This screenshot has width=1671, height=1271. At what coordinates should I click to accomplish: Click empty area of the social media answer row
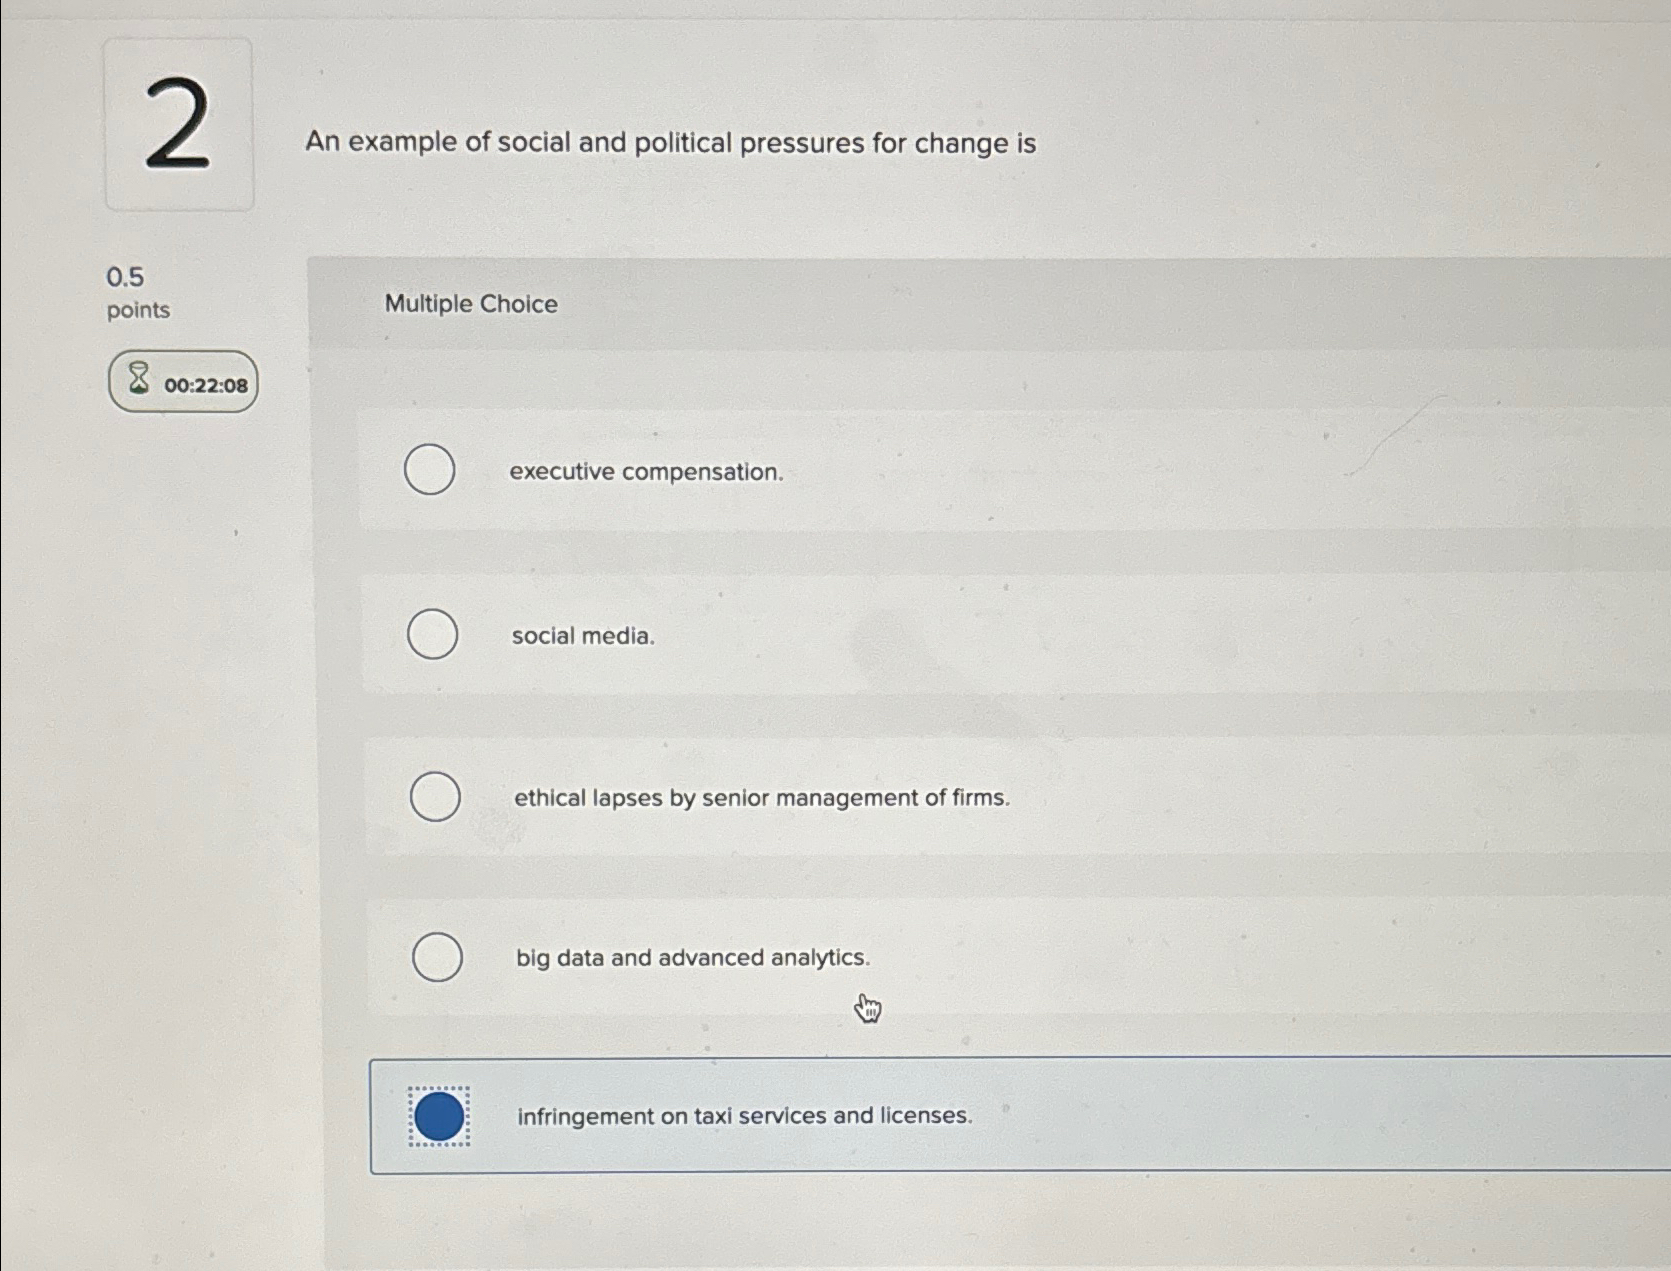coord(1150,634)
